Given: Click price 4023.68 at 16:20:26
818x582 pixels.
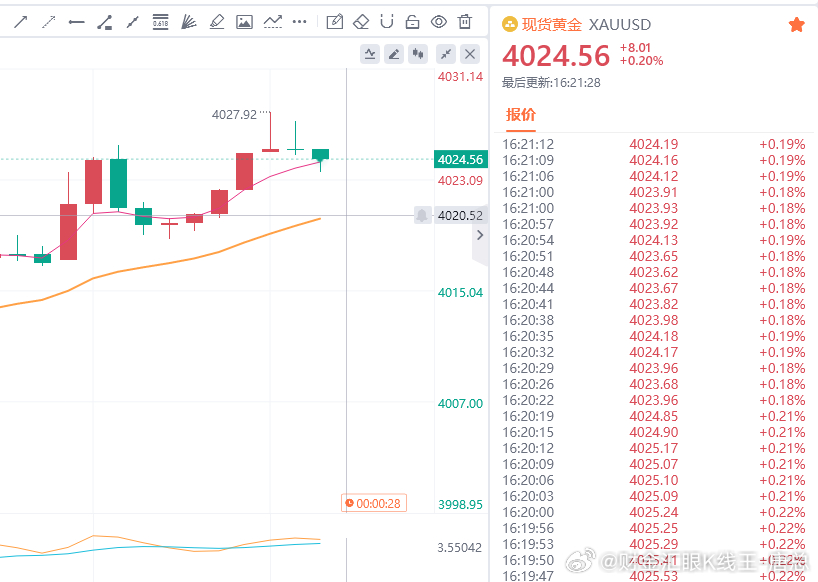Looking at the screenshot, I should pyautogui.click(x=654, y=384).
